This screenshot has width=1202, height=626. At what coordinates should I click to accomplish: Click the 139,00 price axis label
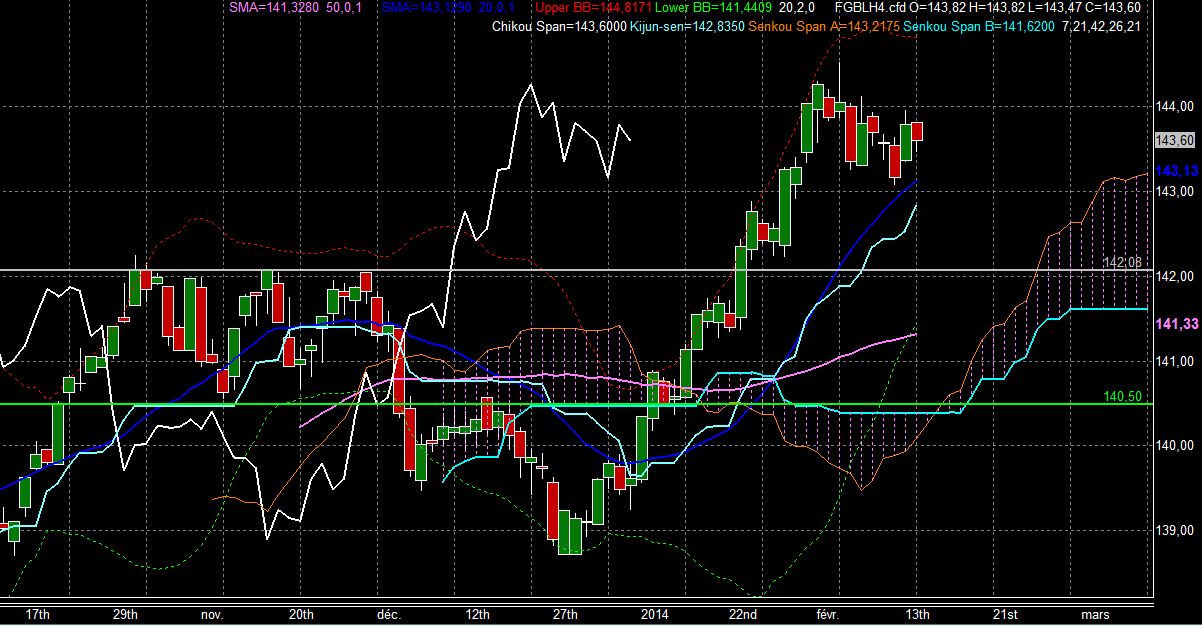[x=1173, y=531]
